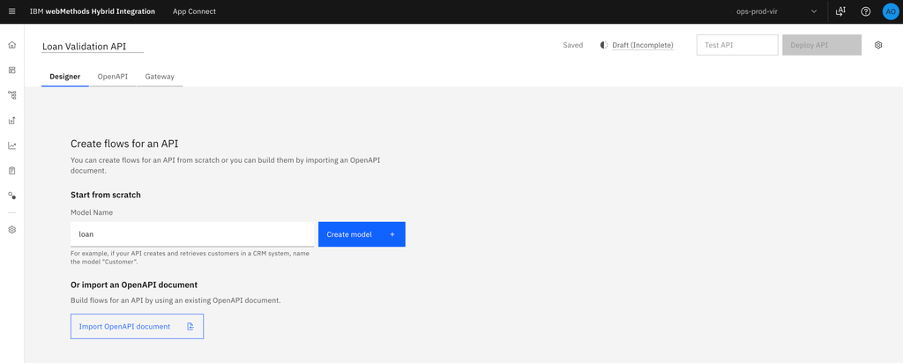
Task: Click the Create model button
Action: tap(361, 234)
